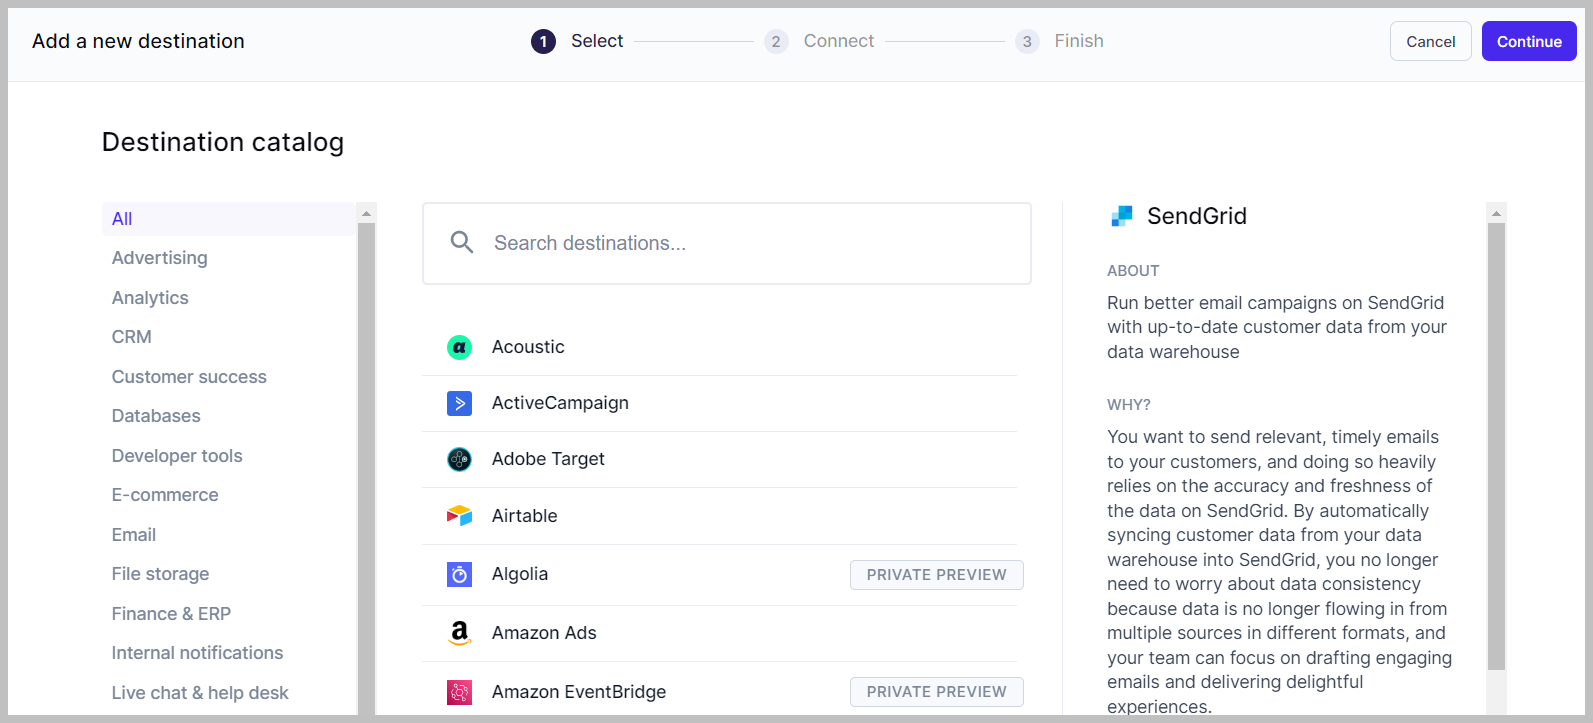Open the Email destinations category
1593x723 pixels.
click(134, 535)
